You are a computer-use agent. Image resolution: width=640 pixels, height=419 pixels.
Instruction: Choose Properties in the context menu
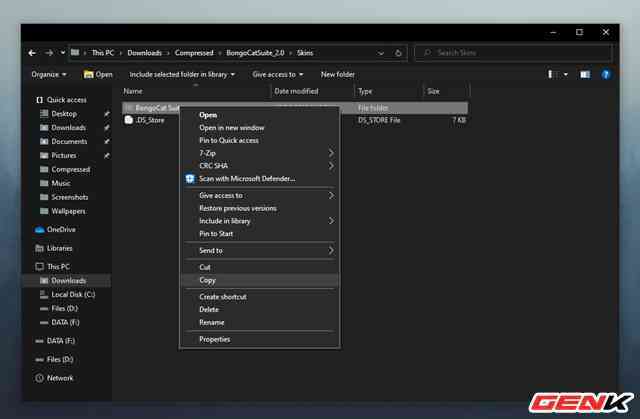pos(260,339)
